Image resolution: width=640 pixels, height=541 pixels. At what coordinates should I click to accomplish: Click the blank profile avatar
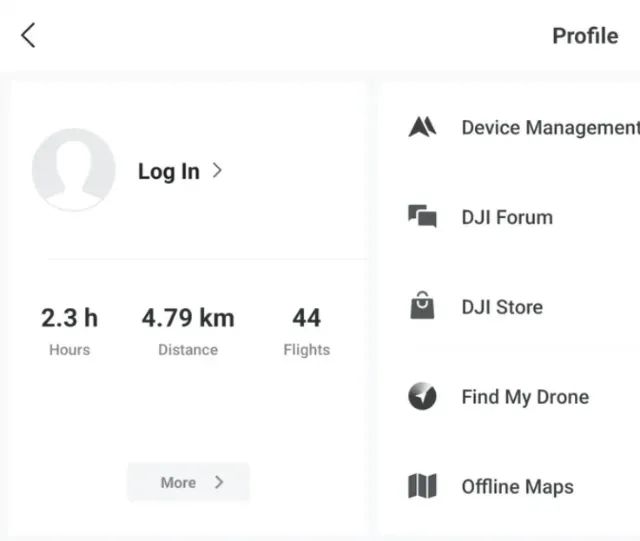pyautogui.click(x=74, y=169)
